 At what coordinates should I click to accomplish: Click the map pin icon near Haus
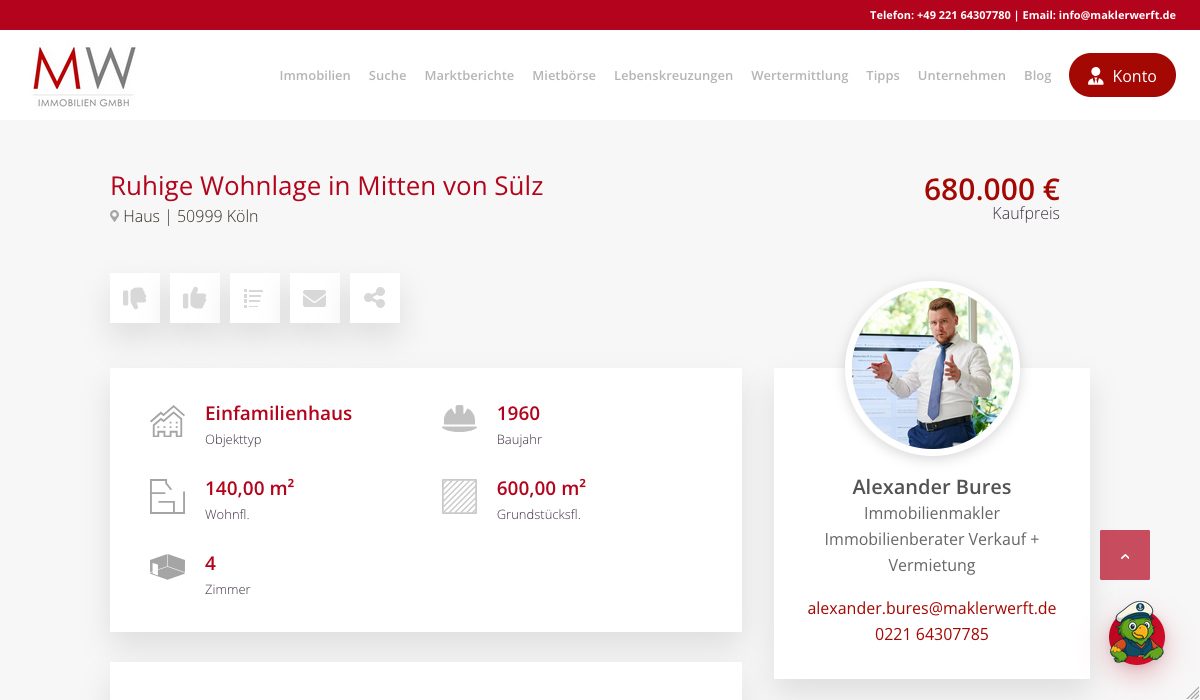114,216
